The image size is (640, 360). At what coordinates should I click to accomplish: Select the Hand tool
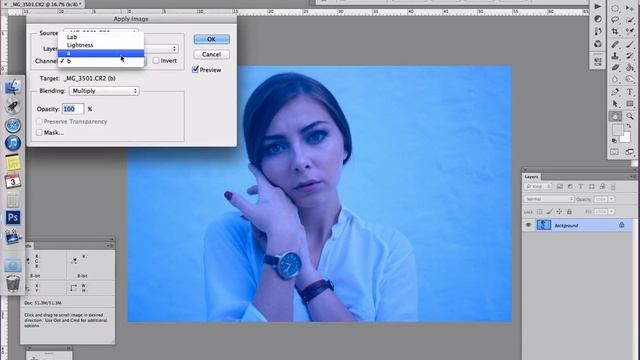point(615,116)
